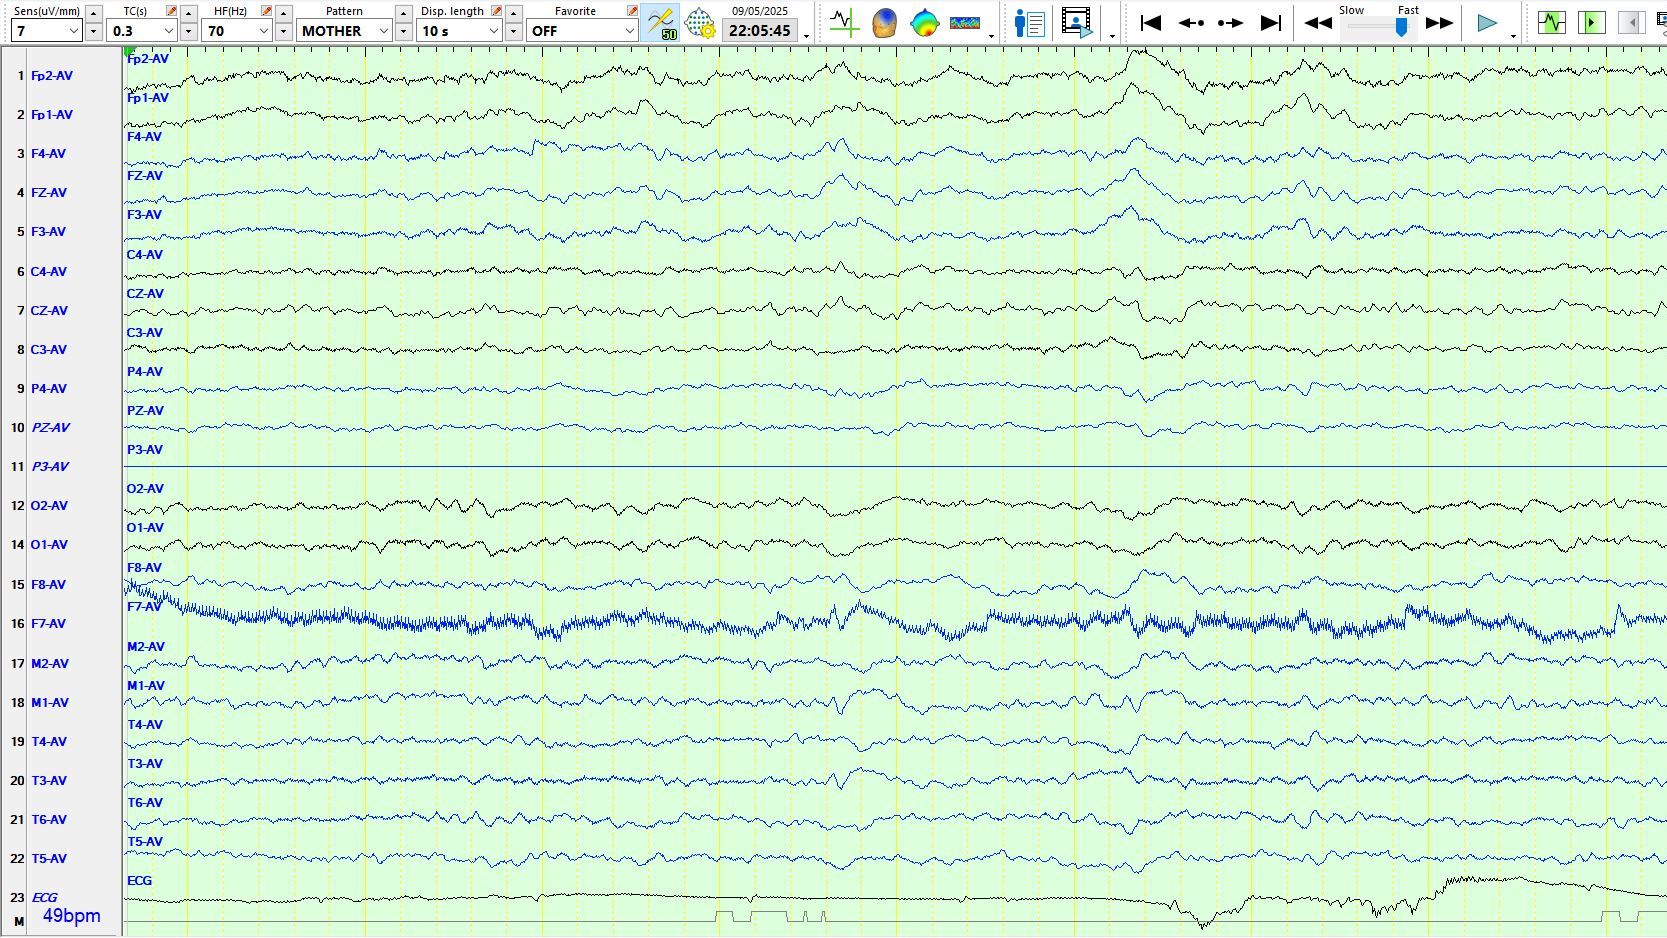The image size is (1667, 938).
Task: Show the 3D head voltage map
Action: click(884, 22)
